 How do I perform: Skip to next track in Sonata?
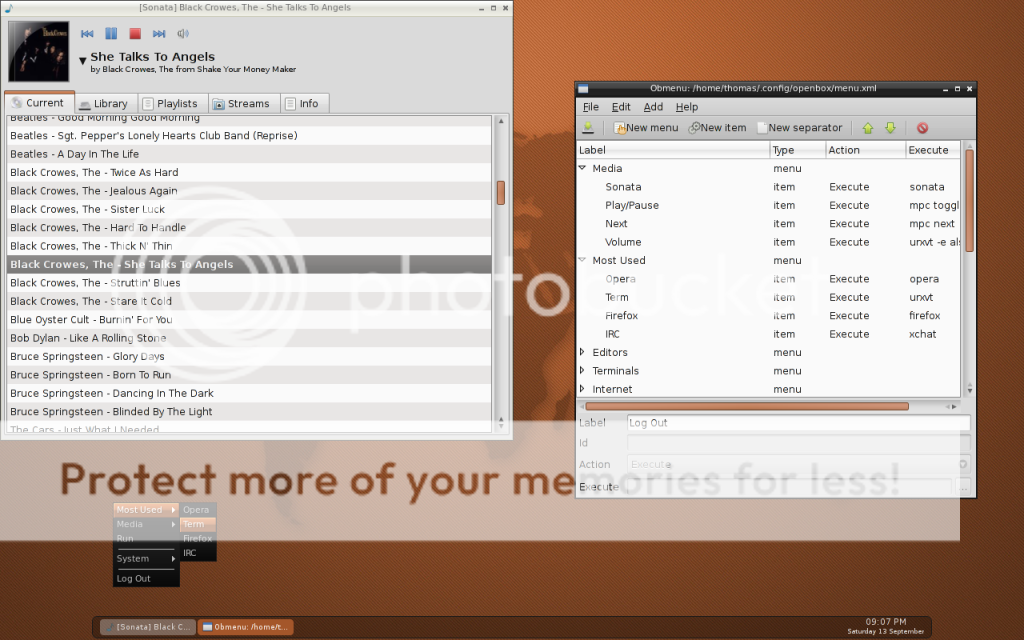pyautogui.click(x=159, y=33)
